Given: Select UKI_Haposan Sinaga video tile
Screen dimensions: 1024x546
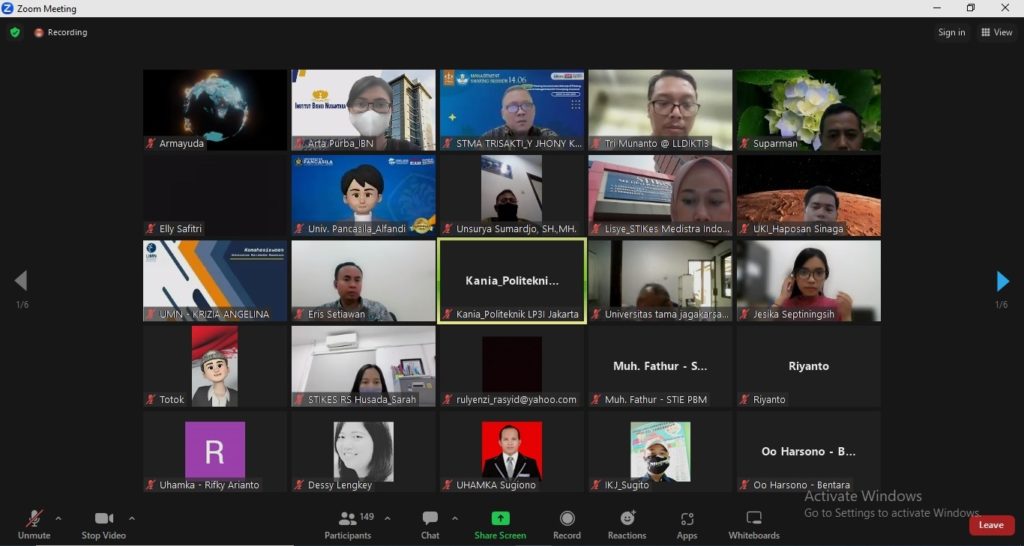Looking at the screenshot, I should 808,195.
